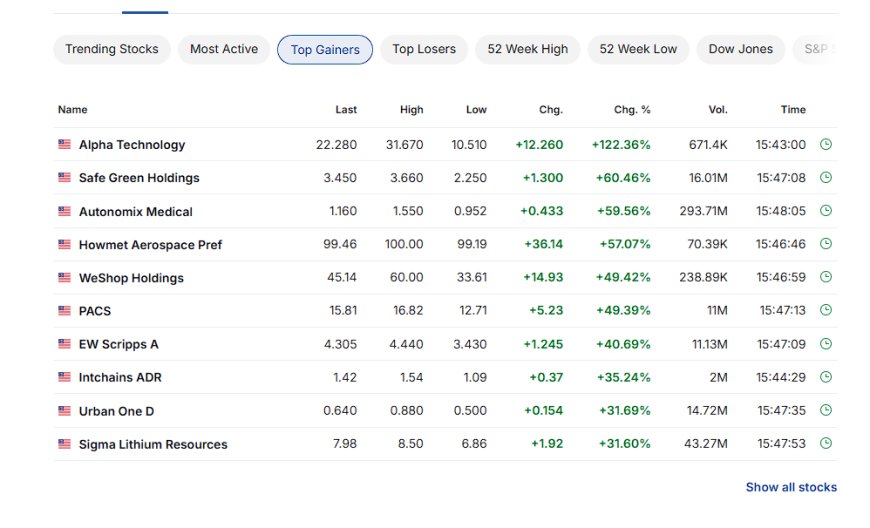Switch to the Top Losers tab
This screenshot has width=870, height=528.
tap(424, 49)
